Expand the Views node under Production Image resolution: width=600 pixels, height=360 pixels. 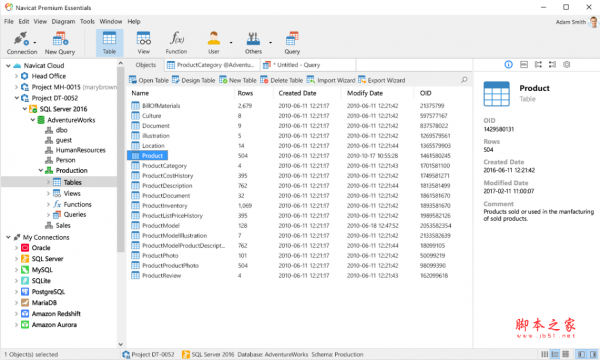click(48, 193)
